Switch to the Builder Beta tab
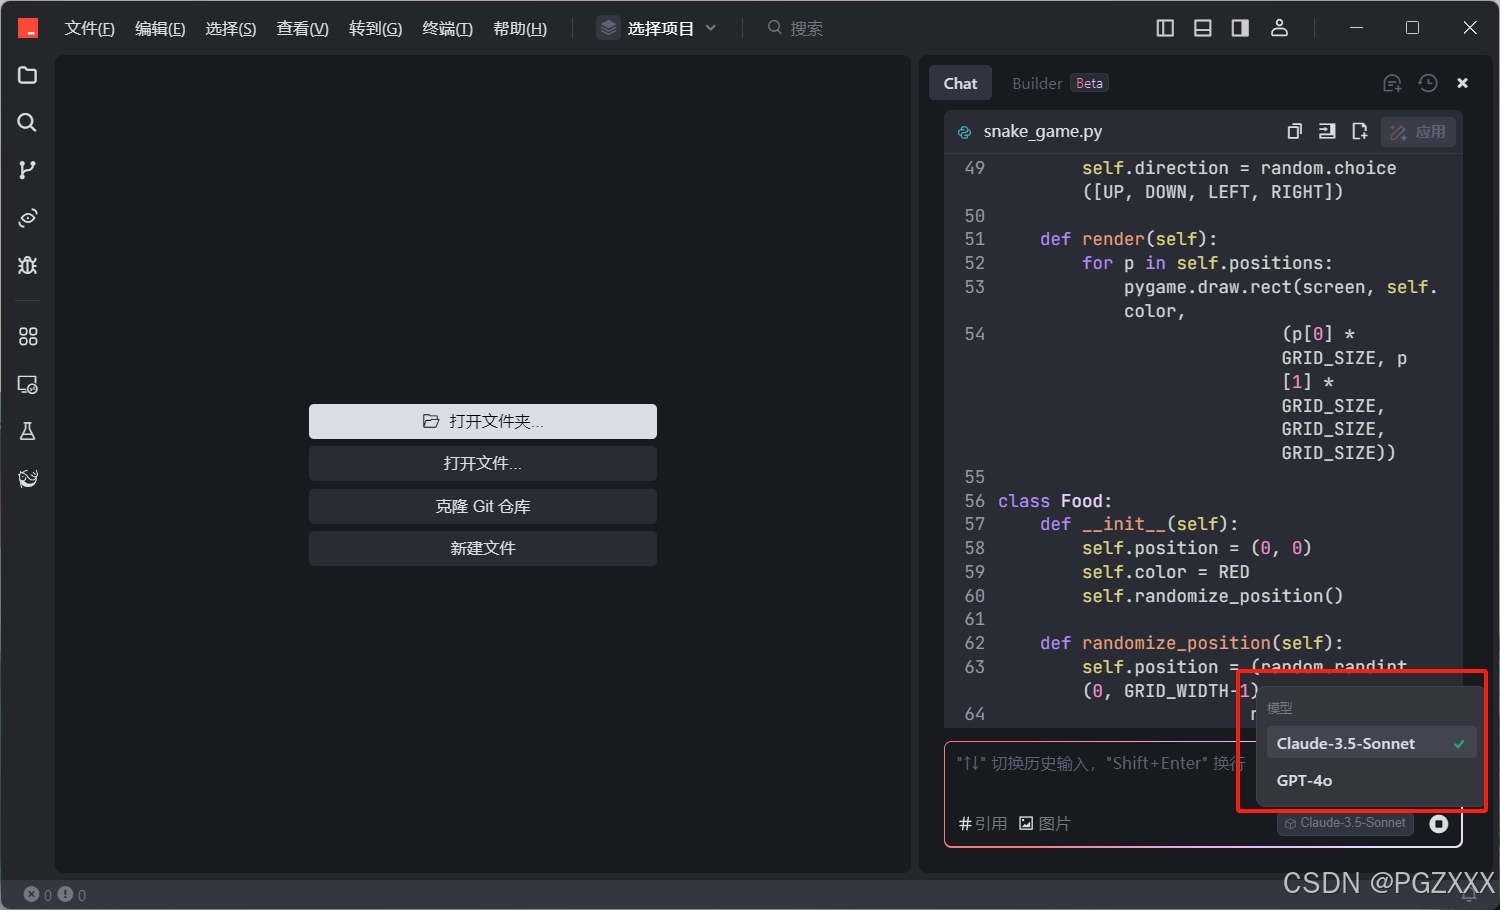1500x910 pixels. pos(1060,83)
